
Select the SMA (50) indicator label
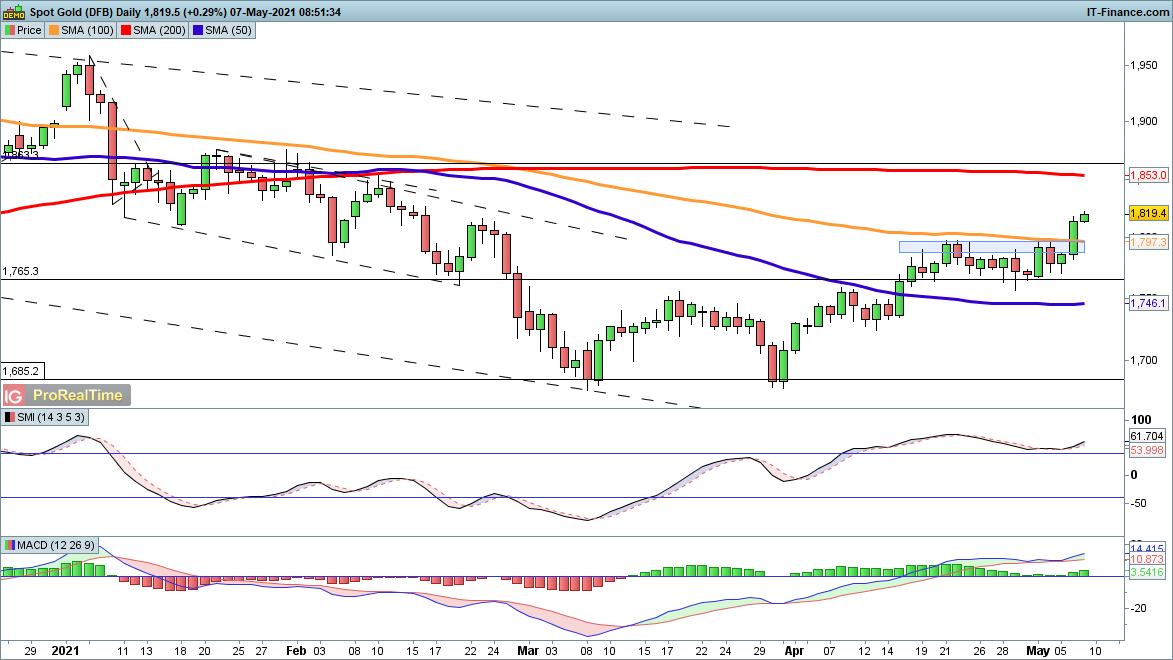226,30
